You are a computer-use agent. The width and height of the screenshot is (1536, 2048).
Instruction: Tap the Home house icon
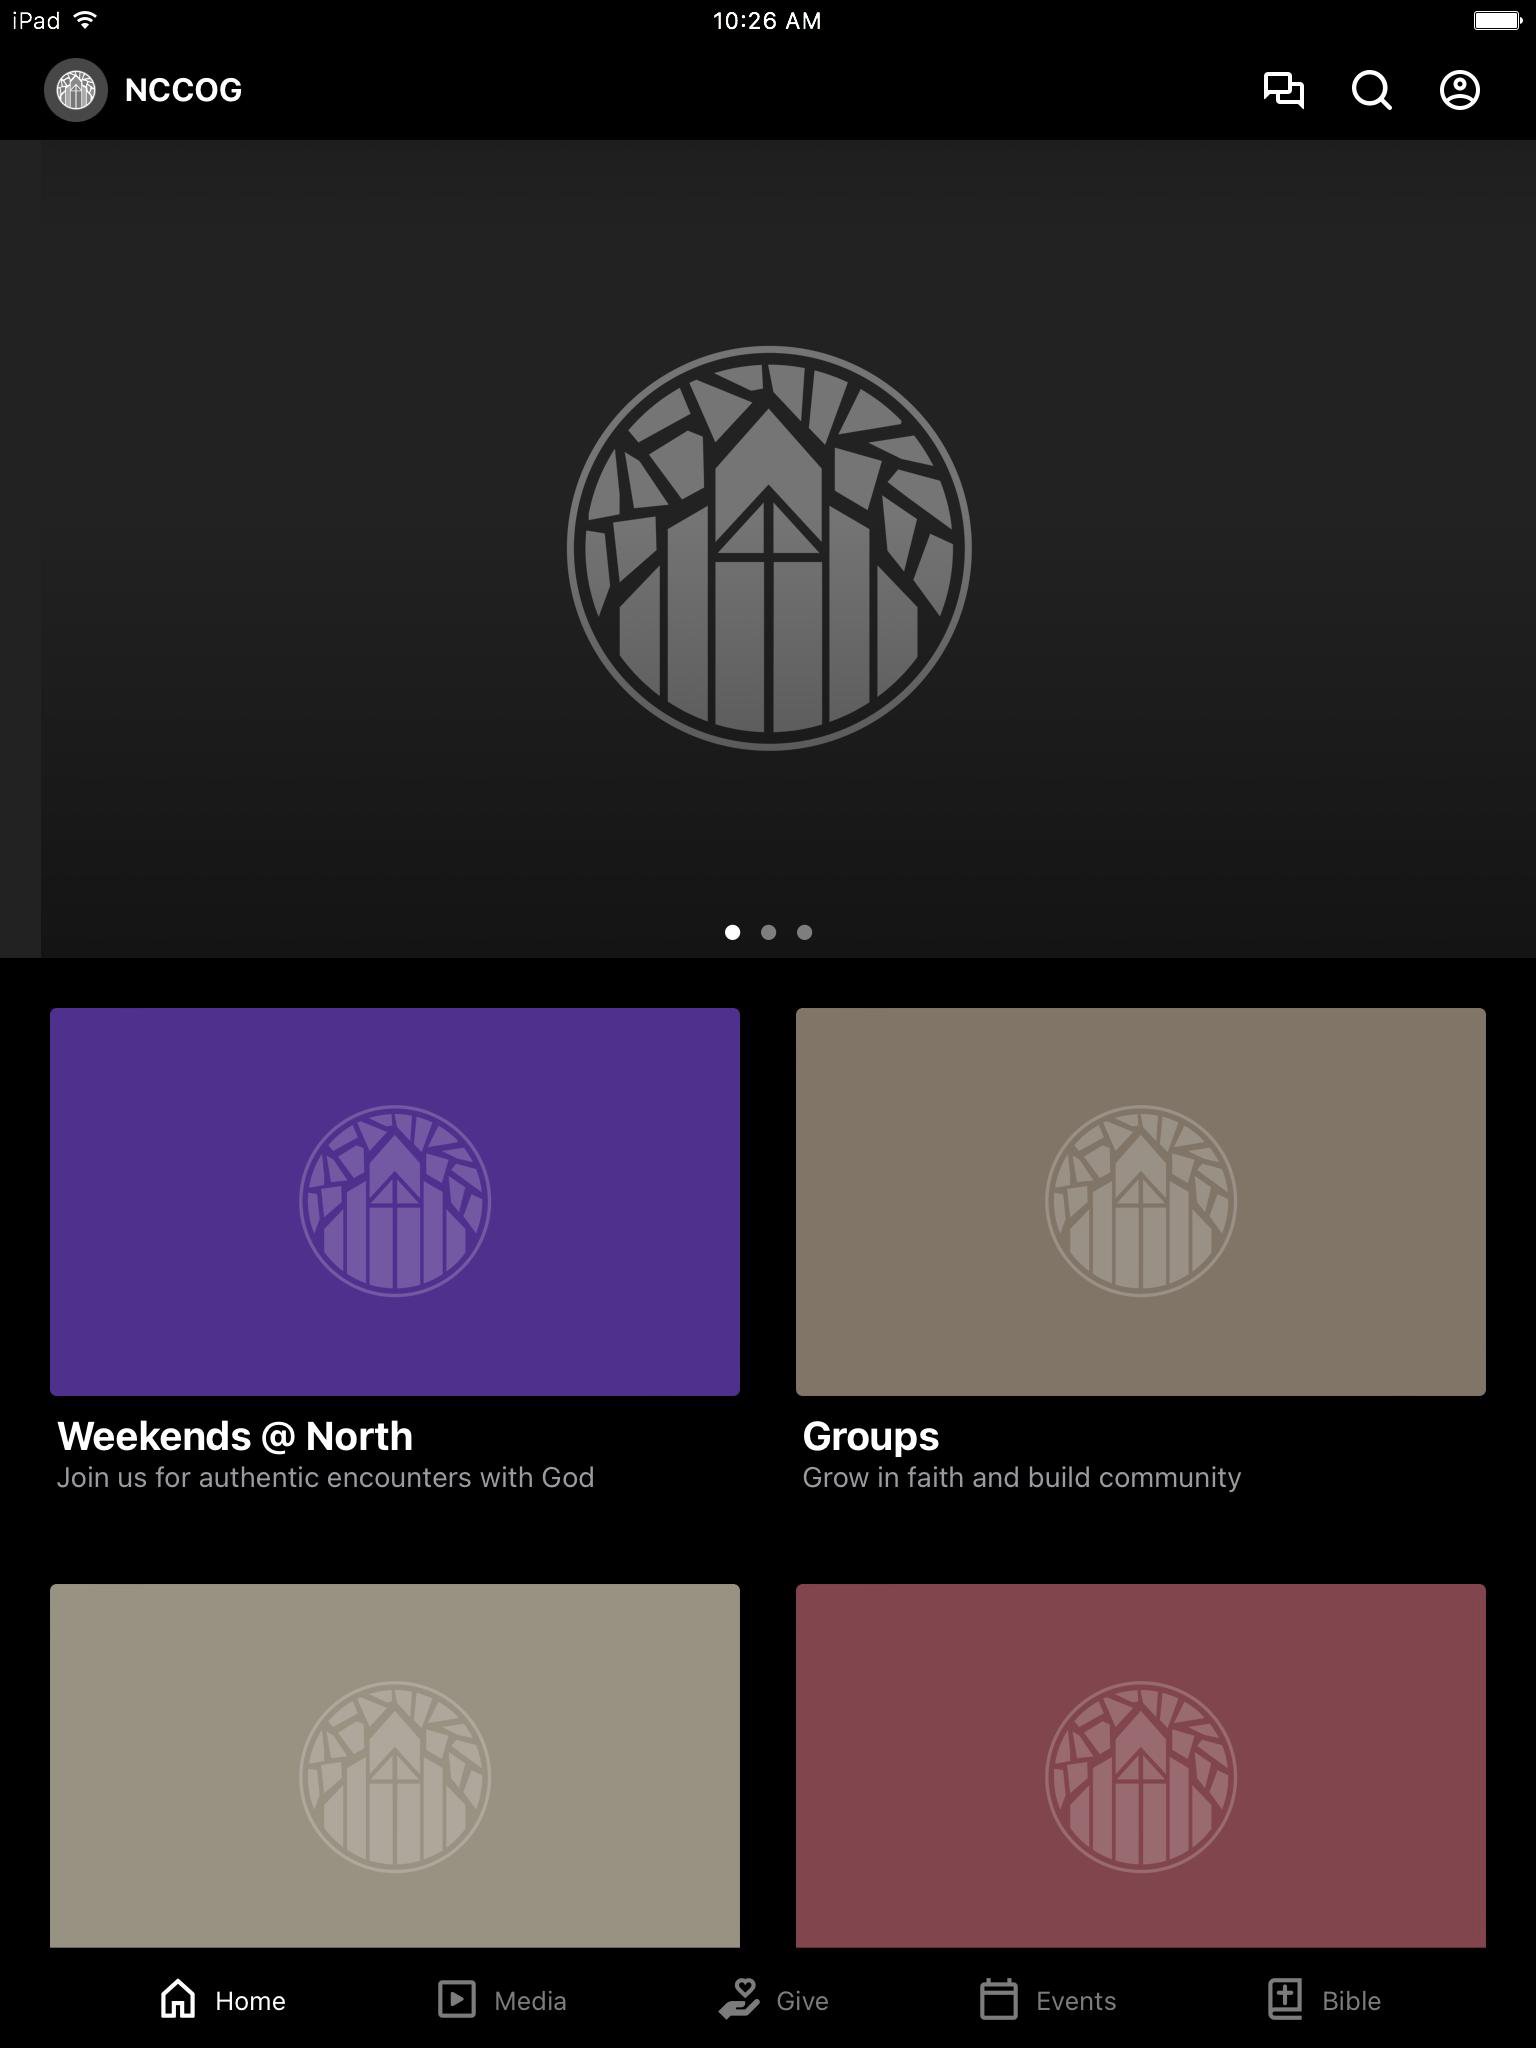point(178,2000)
